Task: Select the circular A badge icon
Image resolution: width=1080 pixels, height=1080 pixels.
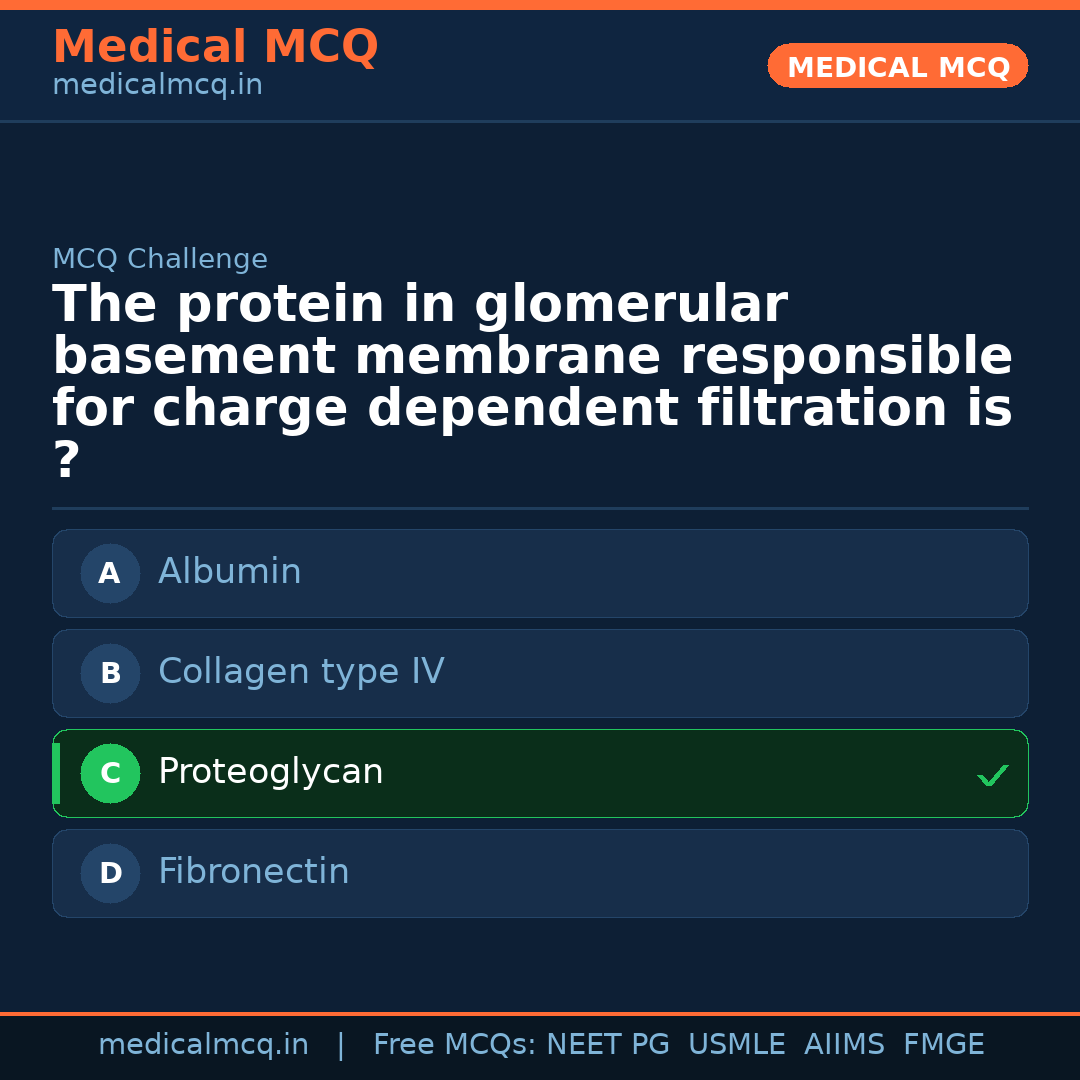Action: click(110, 573)
